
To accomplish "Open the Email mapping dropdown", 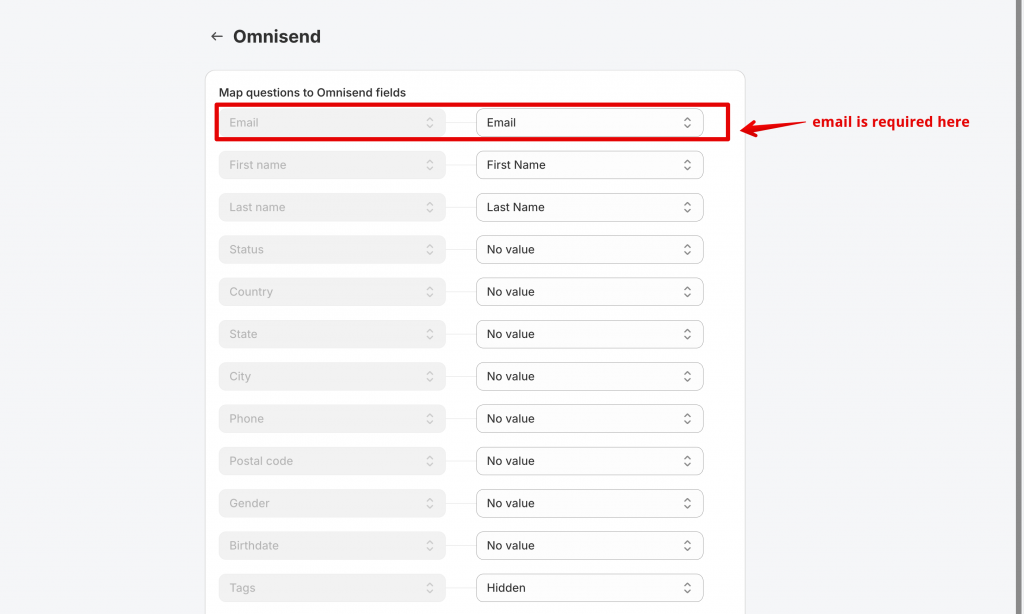I will [x=589, y=123].
